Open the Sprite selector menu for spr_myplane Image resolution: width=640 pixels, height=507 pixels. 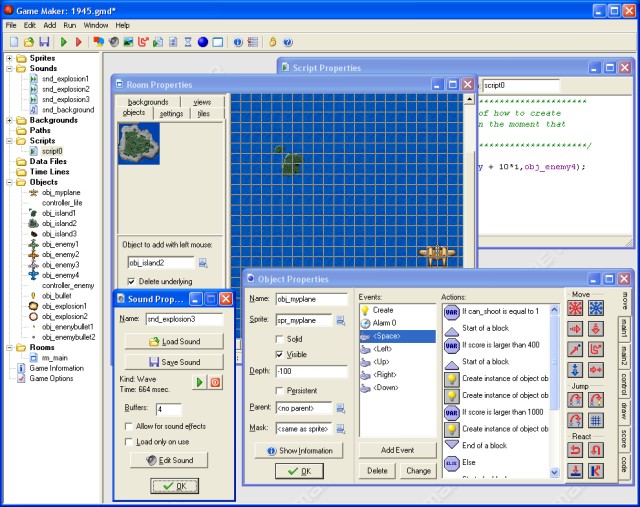341,321
